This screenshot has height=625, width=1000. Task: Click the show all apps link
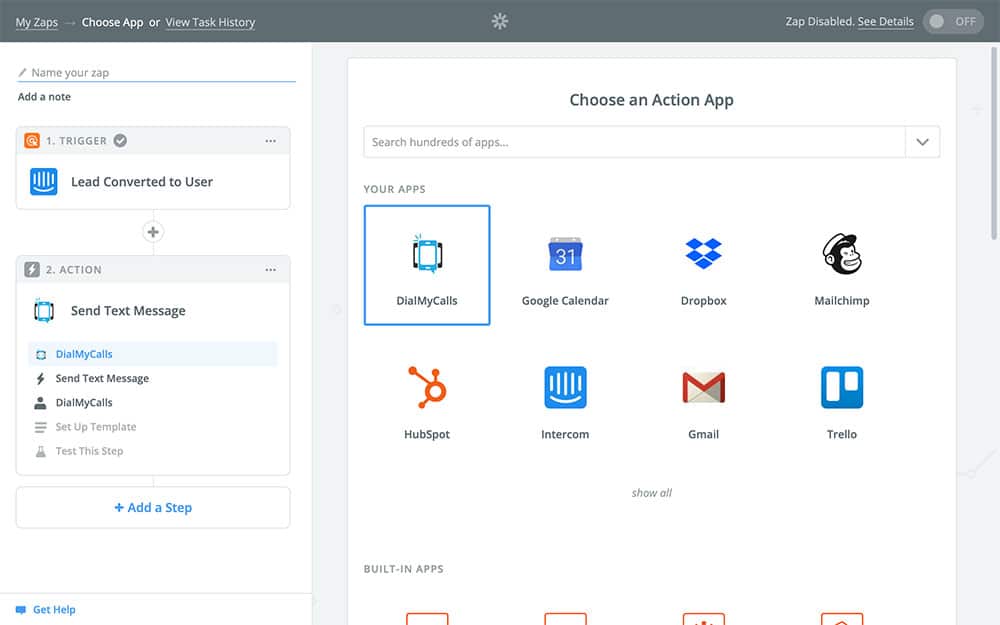tap(651, 493)
